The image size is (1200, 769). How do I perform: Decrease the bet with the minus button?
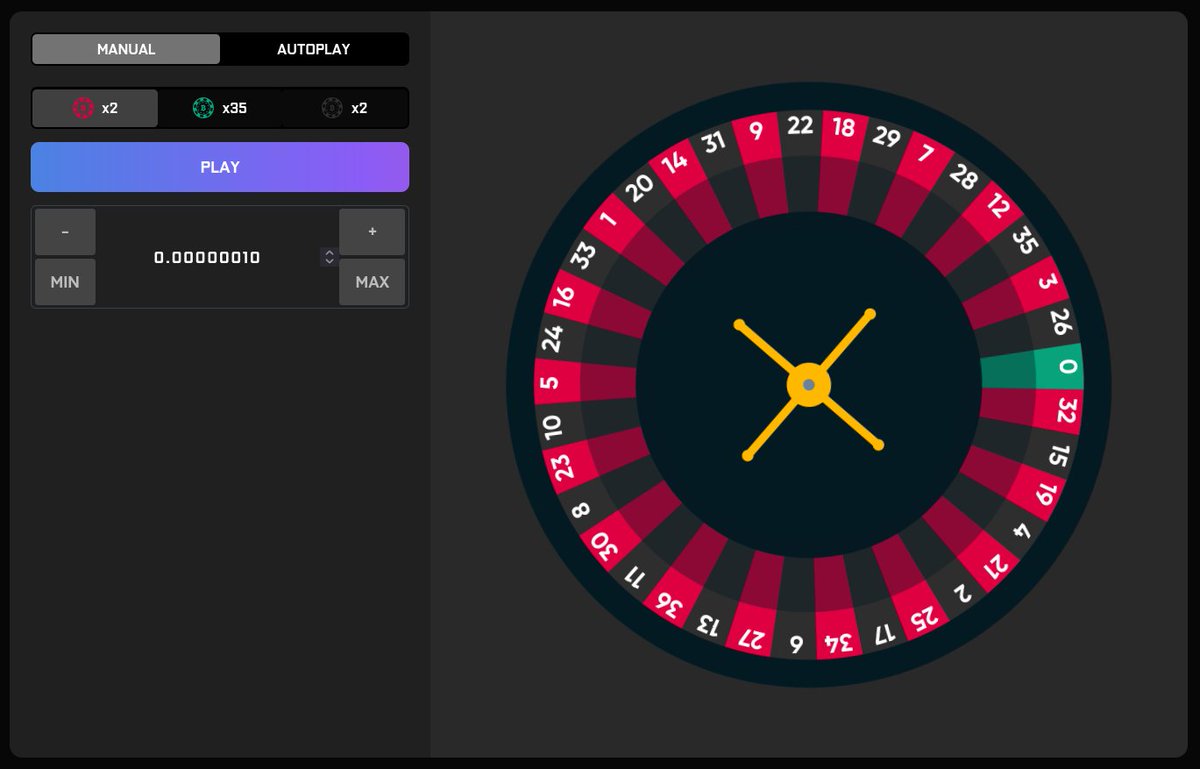pos(64,231)
